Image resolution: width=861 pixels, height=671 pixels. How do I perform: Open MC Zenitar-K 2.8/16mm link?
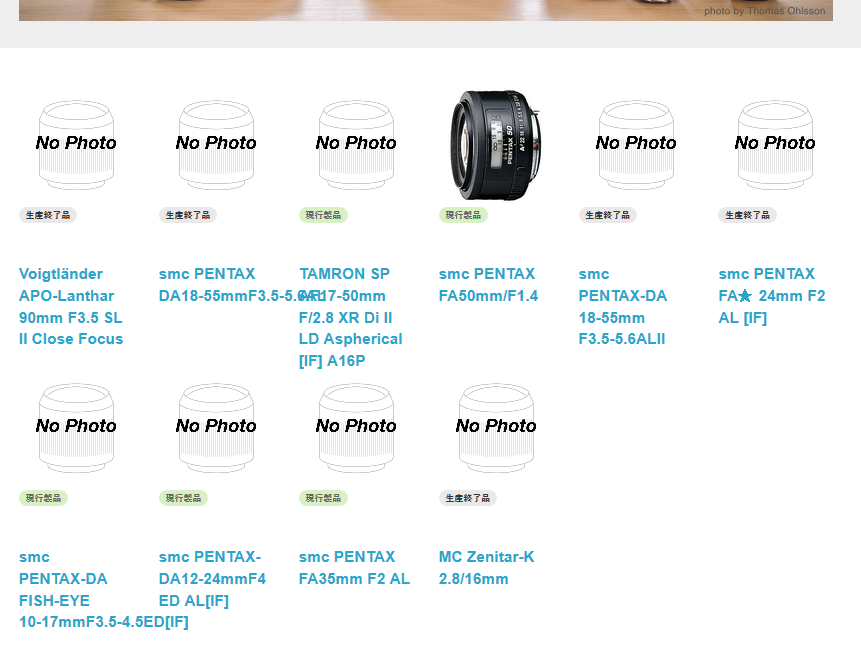pyautogui.click(x=487, y=567)
